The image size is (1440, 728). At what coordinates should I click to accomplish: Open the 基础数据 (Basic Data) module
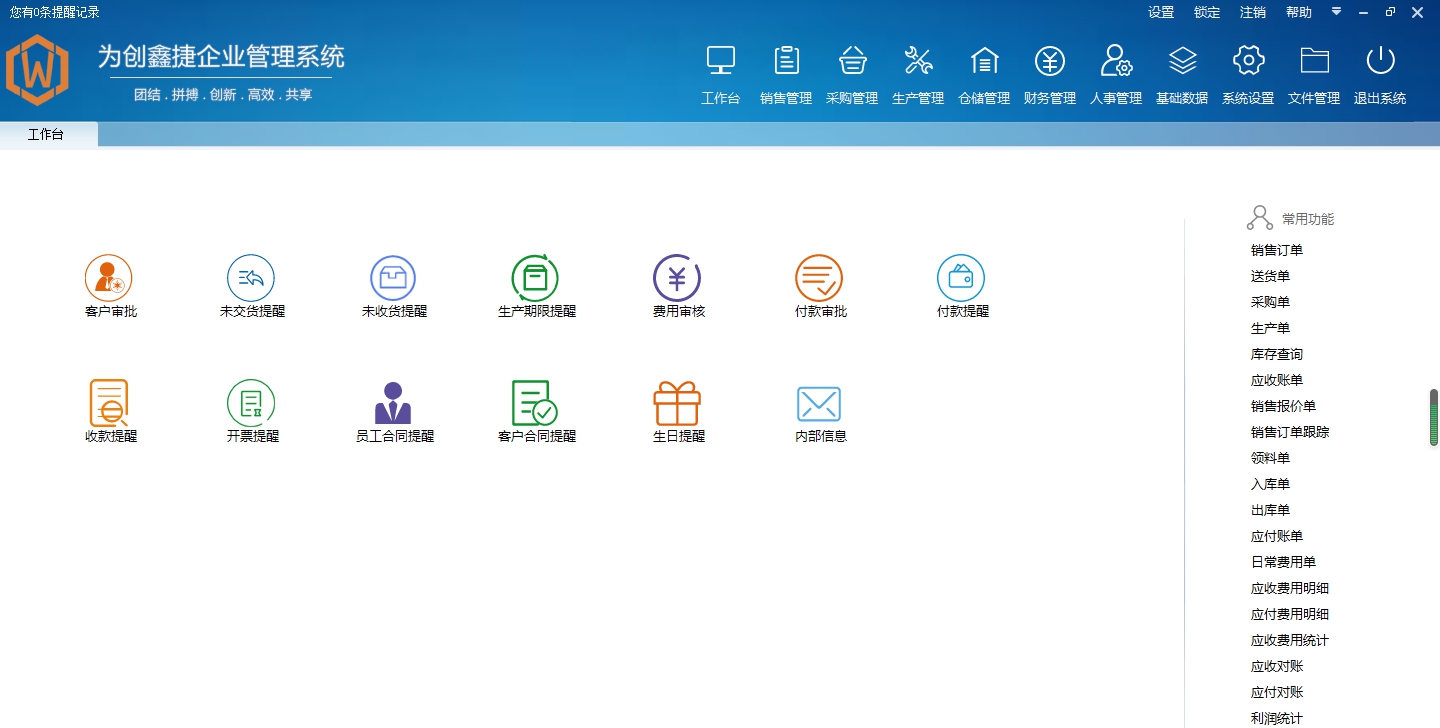click(1181, 70)
